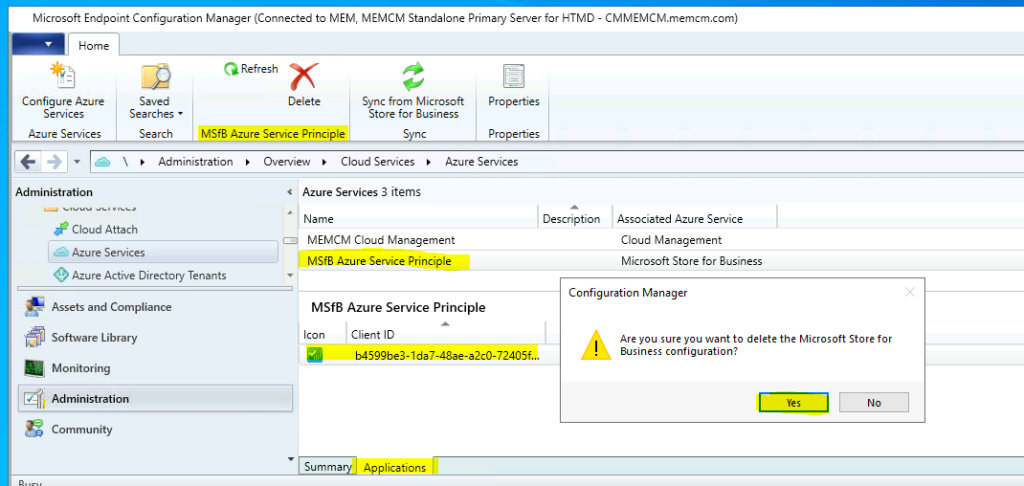Screen dimensions: 1024x486
Task: Click Sync from Microsoft Store for Business icon
Action: coord(413,76)
